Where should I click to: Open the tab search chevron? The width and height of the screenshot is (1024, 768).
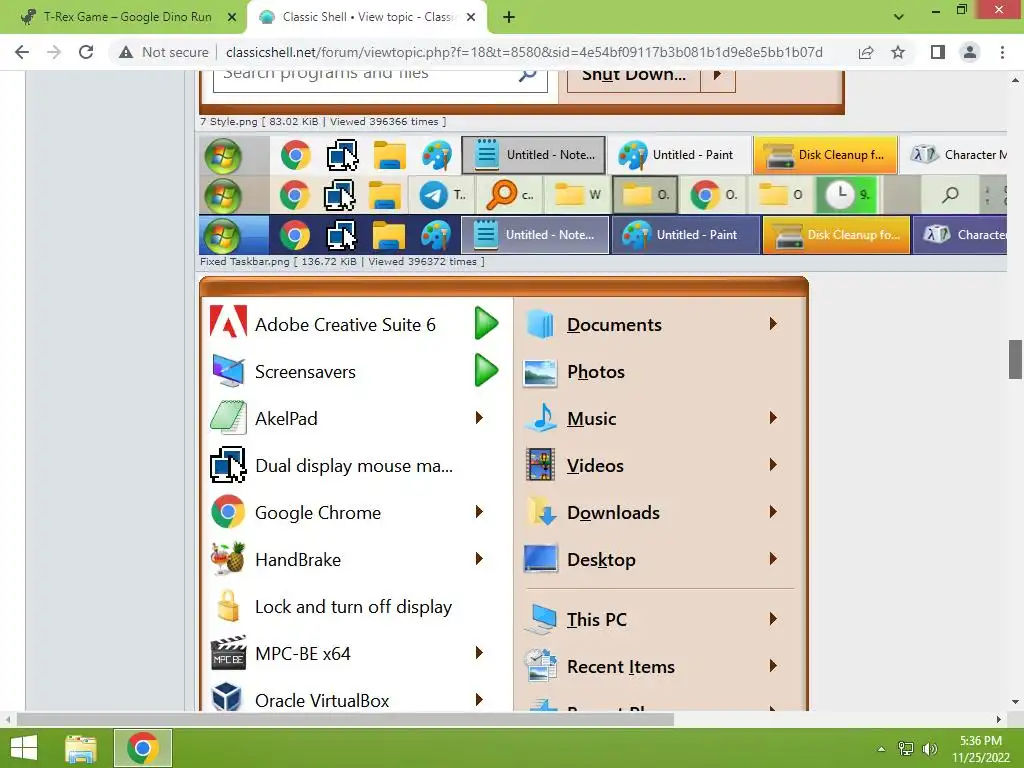pos(899,17)
